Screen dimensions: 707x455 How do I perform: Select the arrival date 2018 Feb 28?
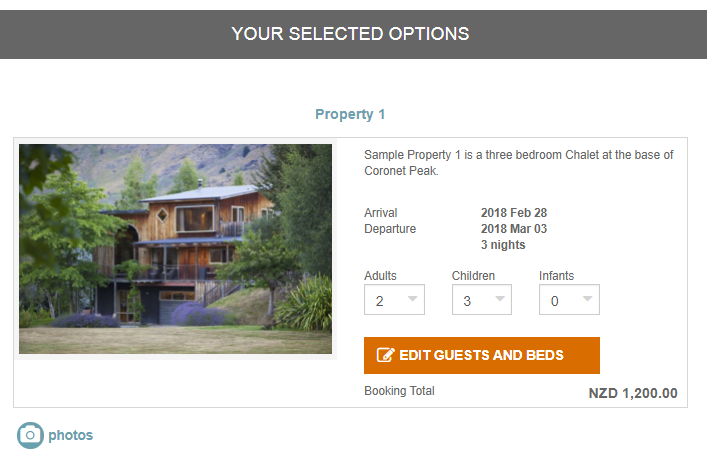(514, 212)
